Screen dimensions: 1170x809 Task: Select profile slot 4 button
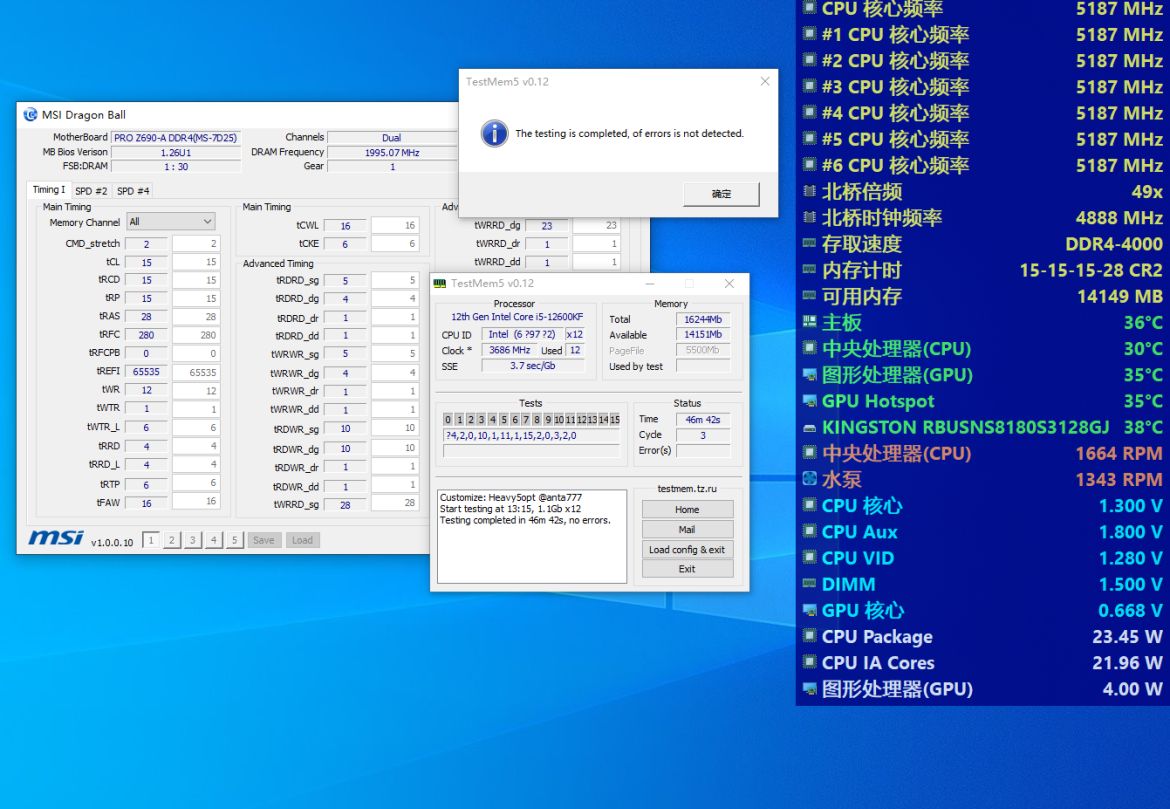pos(213,540)
